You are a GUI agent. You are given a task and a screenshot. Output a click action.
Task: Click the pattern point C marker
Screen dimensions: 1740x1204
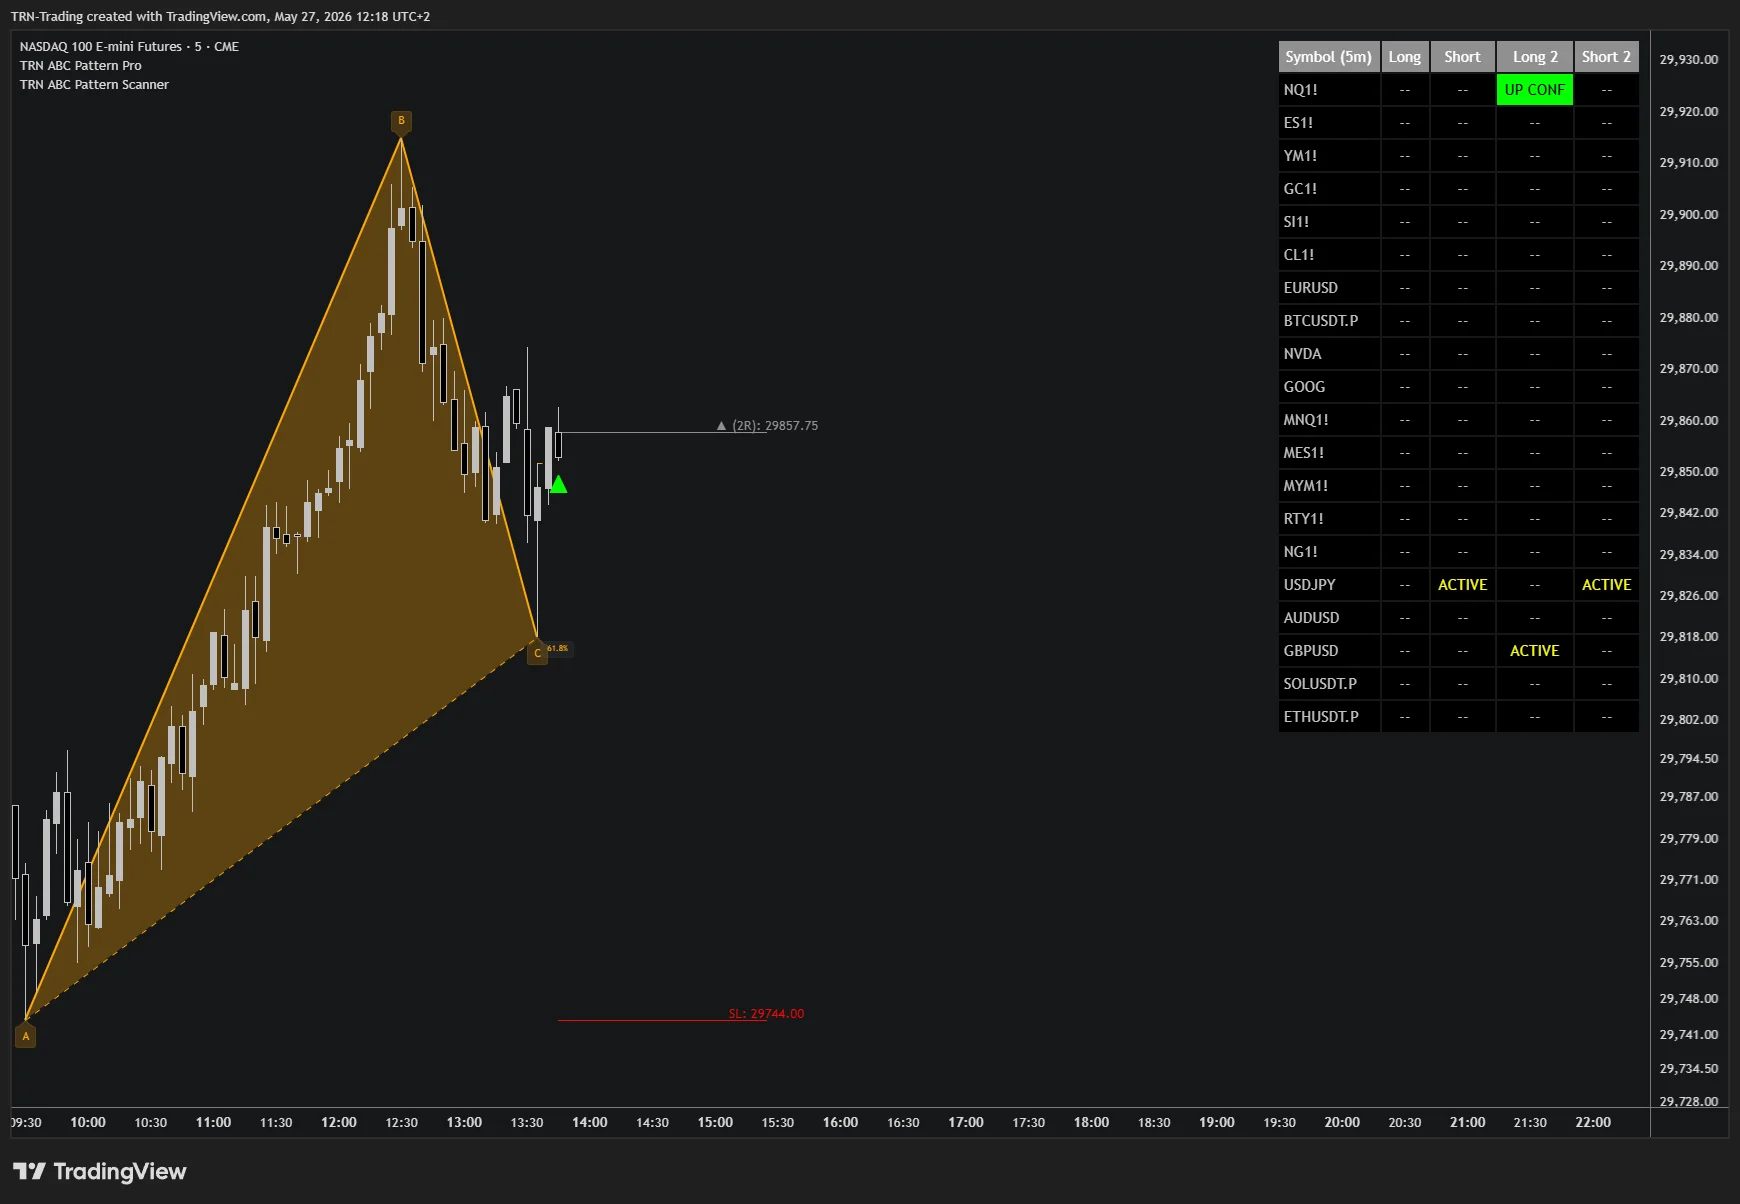[537, 653]
